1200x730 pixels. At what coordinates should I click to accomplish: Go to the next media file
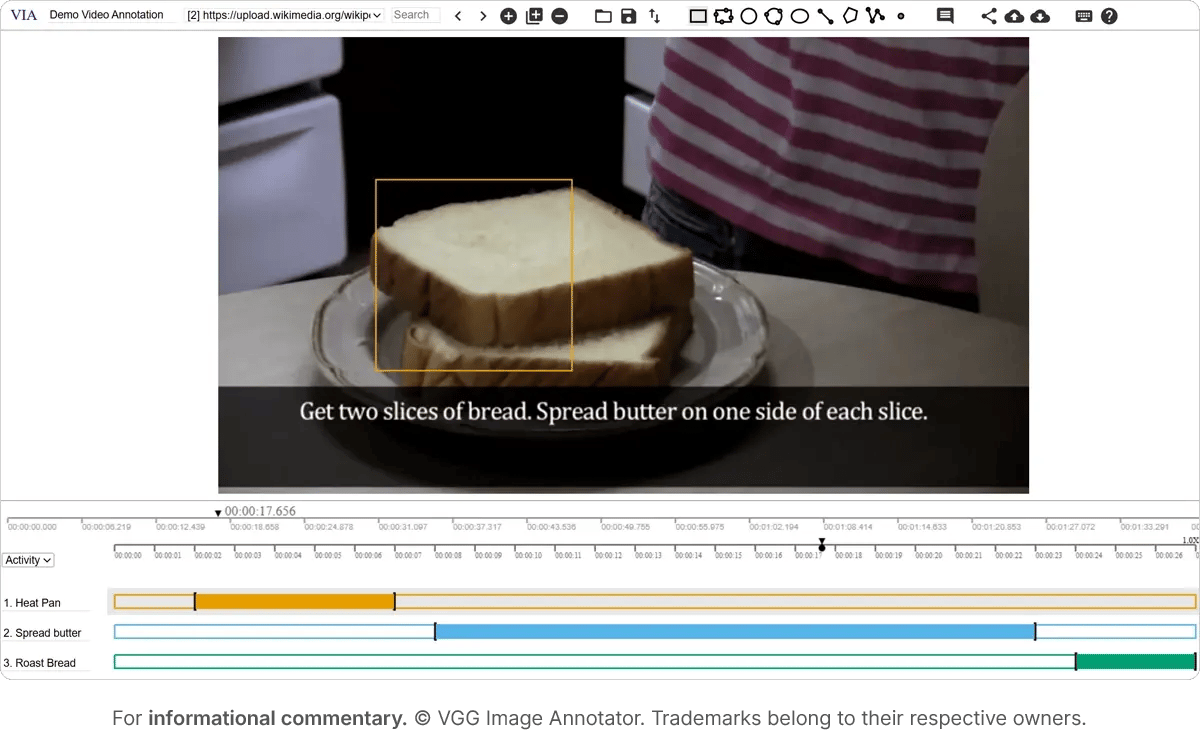pos(481,15)
